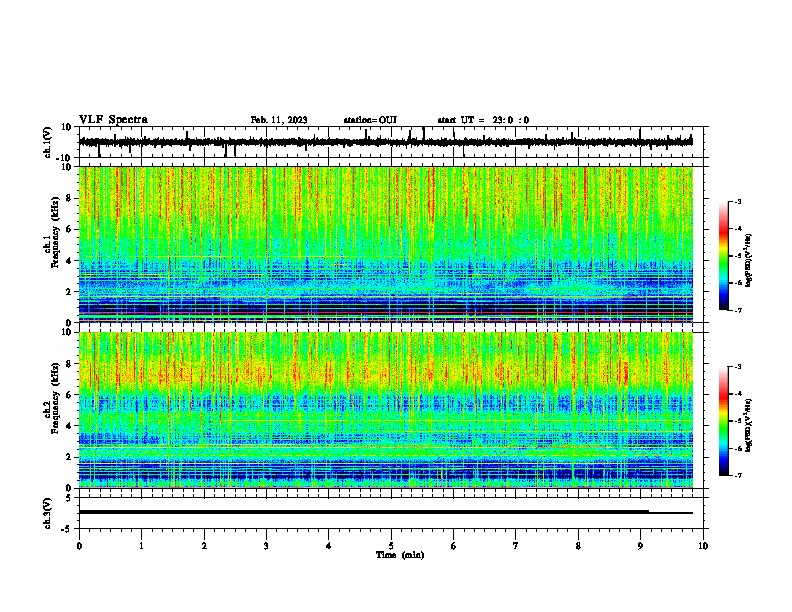792x612 pixels.
Task: Click the 'Time (min)' axis label
Action: pos(400,555)
